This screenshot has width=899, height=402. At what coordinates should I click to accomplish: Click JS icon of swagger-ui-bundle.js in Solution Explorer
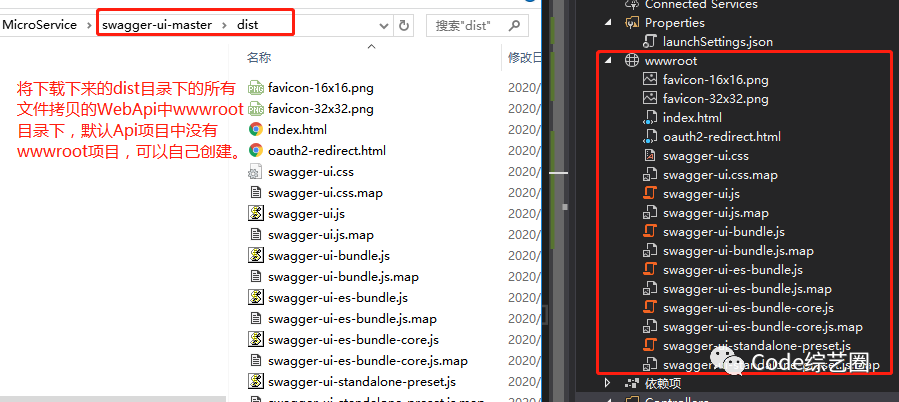coord(650,232)
